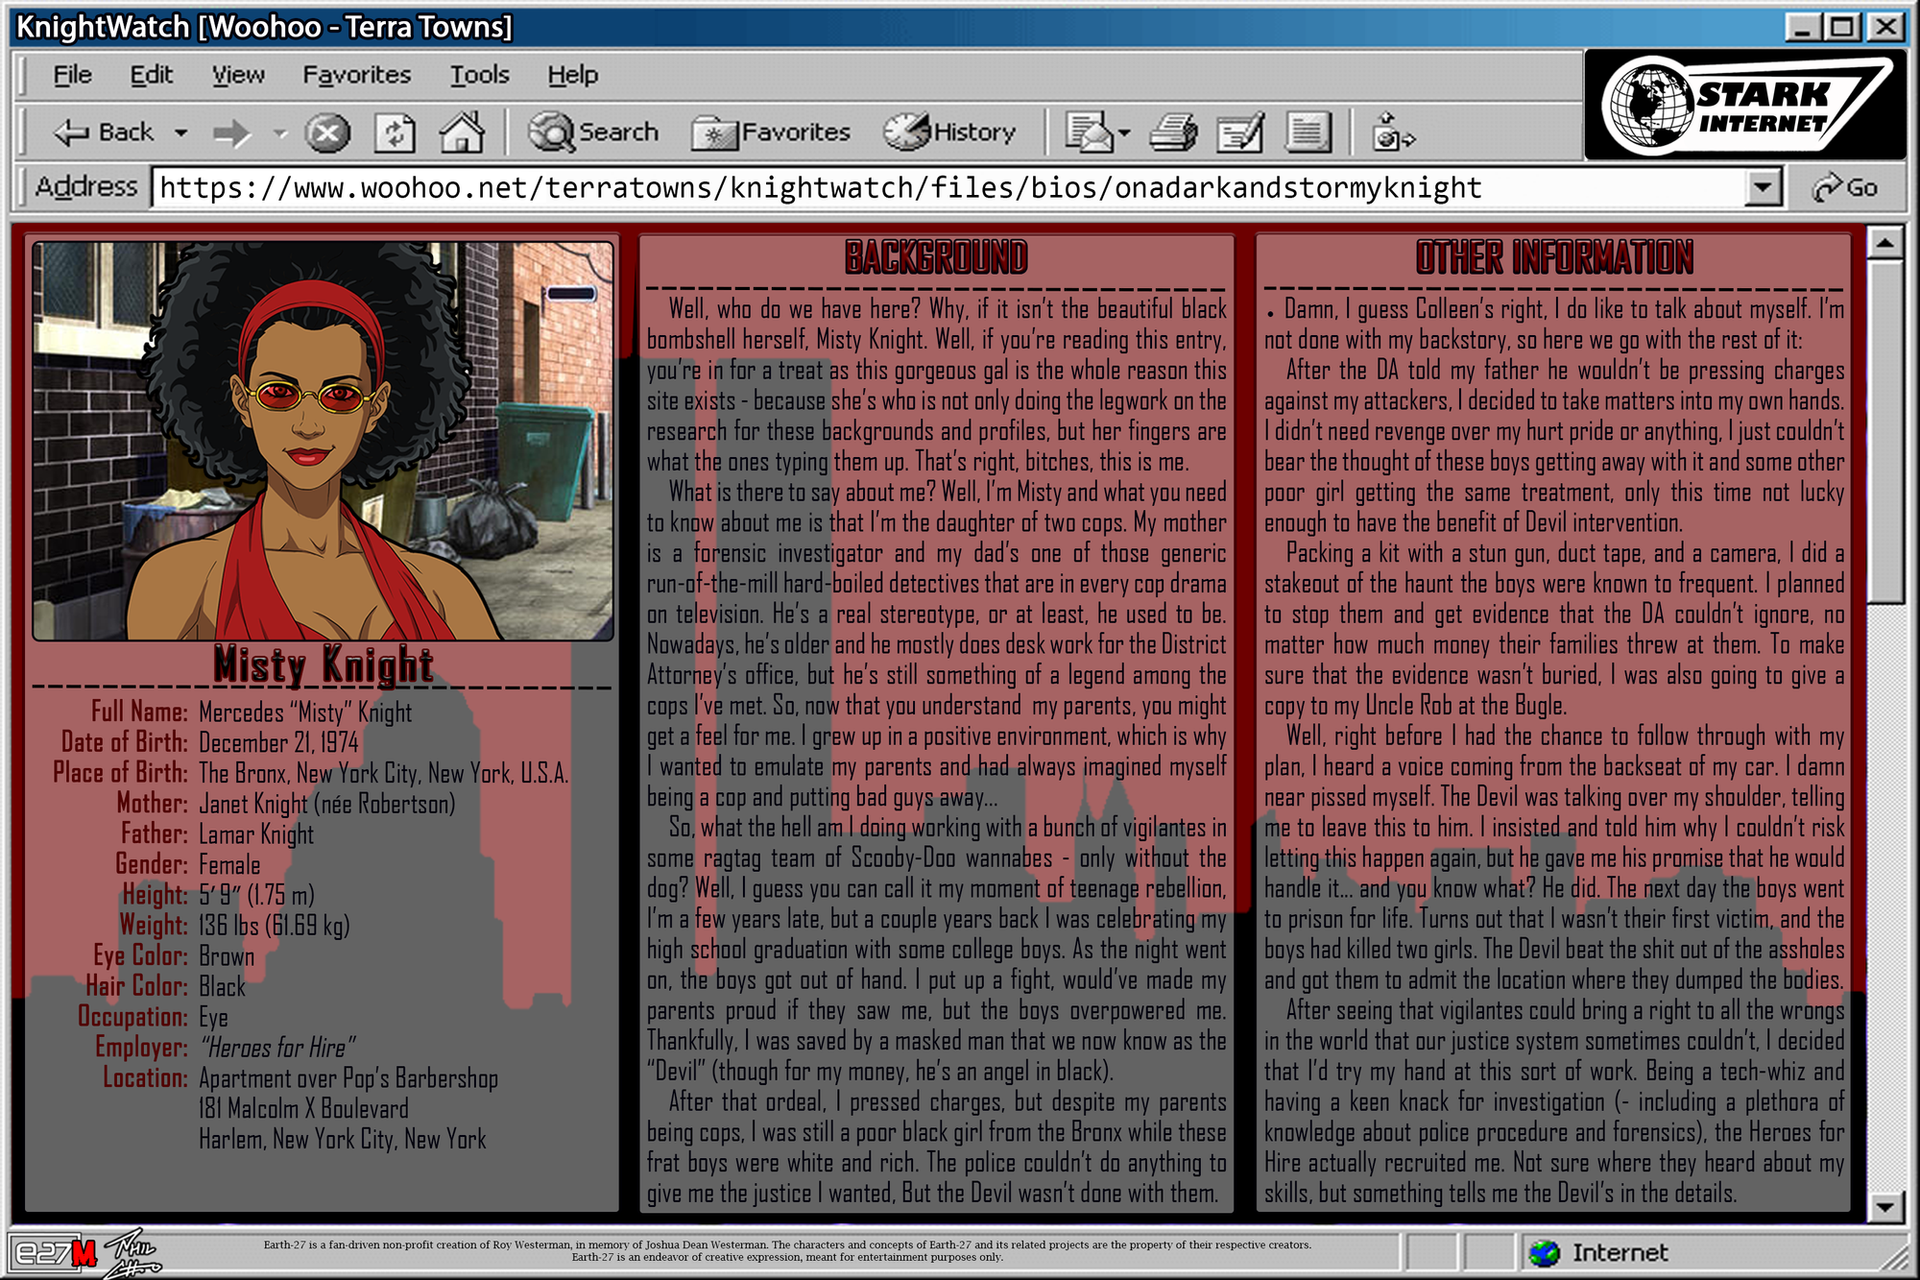This screenshot has height=1280, width=1920.
Task: Click the Mail envelope icon
Action: [1089, 132]
